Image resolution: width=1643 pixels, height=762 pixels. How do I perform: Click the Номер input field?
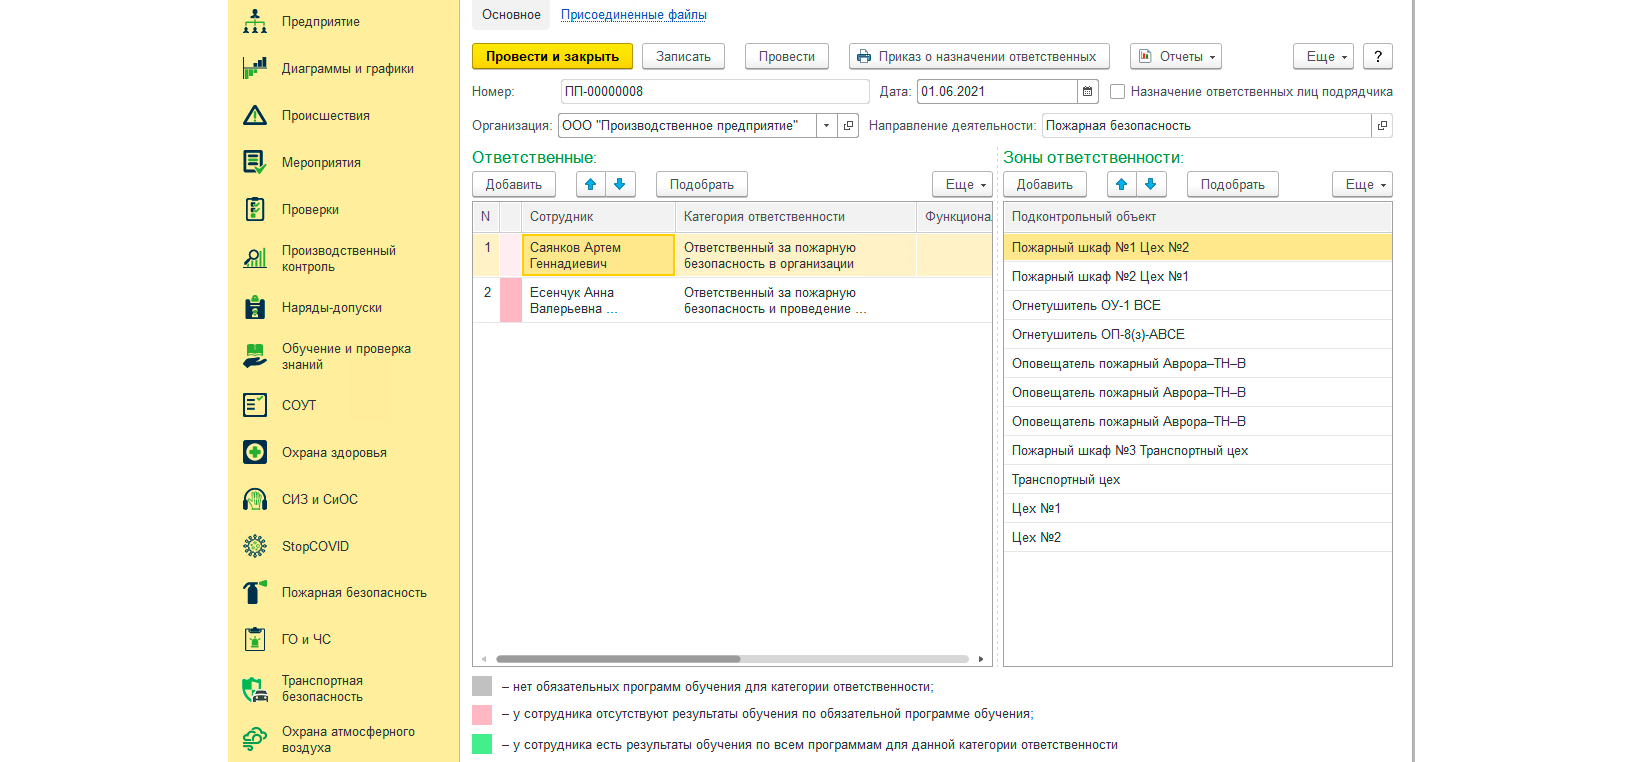[x=715, y=92]
